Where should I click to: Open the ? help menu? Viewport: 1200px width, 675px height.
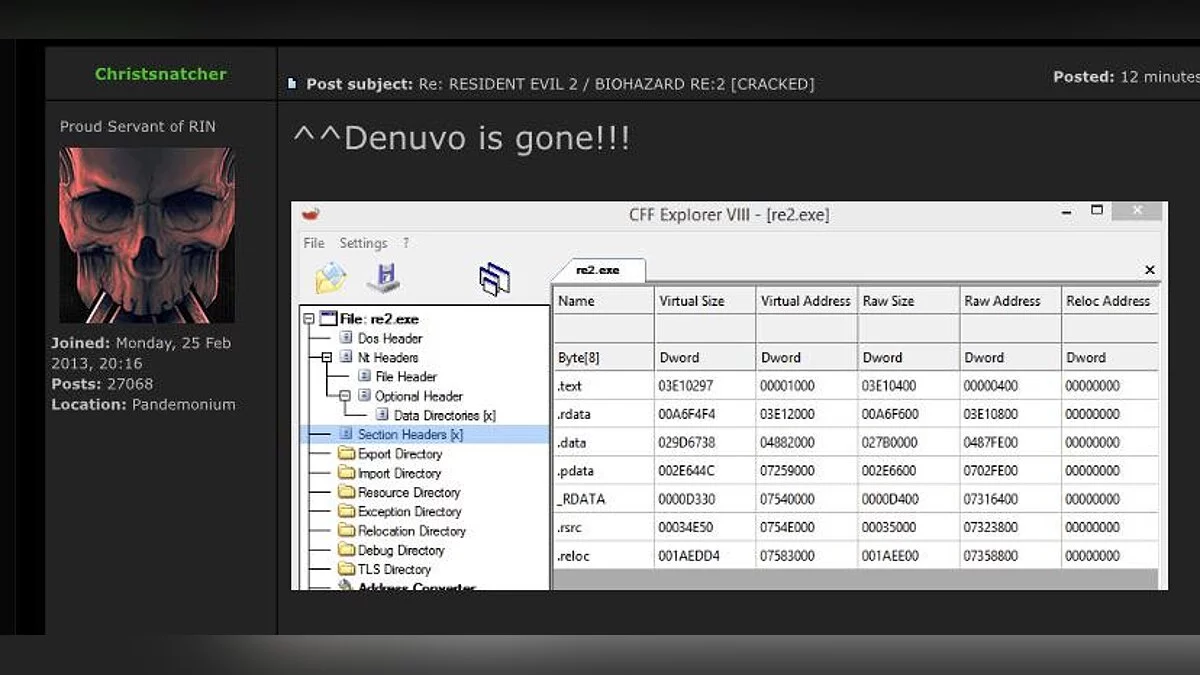[406, 243]
